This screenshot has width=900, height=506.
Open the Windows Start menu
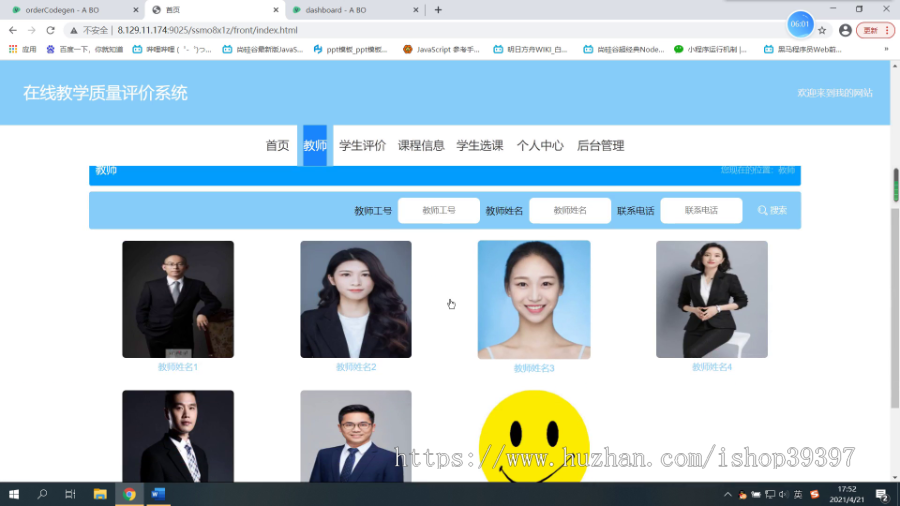coord(14,494)
